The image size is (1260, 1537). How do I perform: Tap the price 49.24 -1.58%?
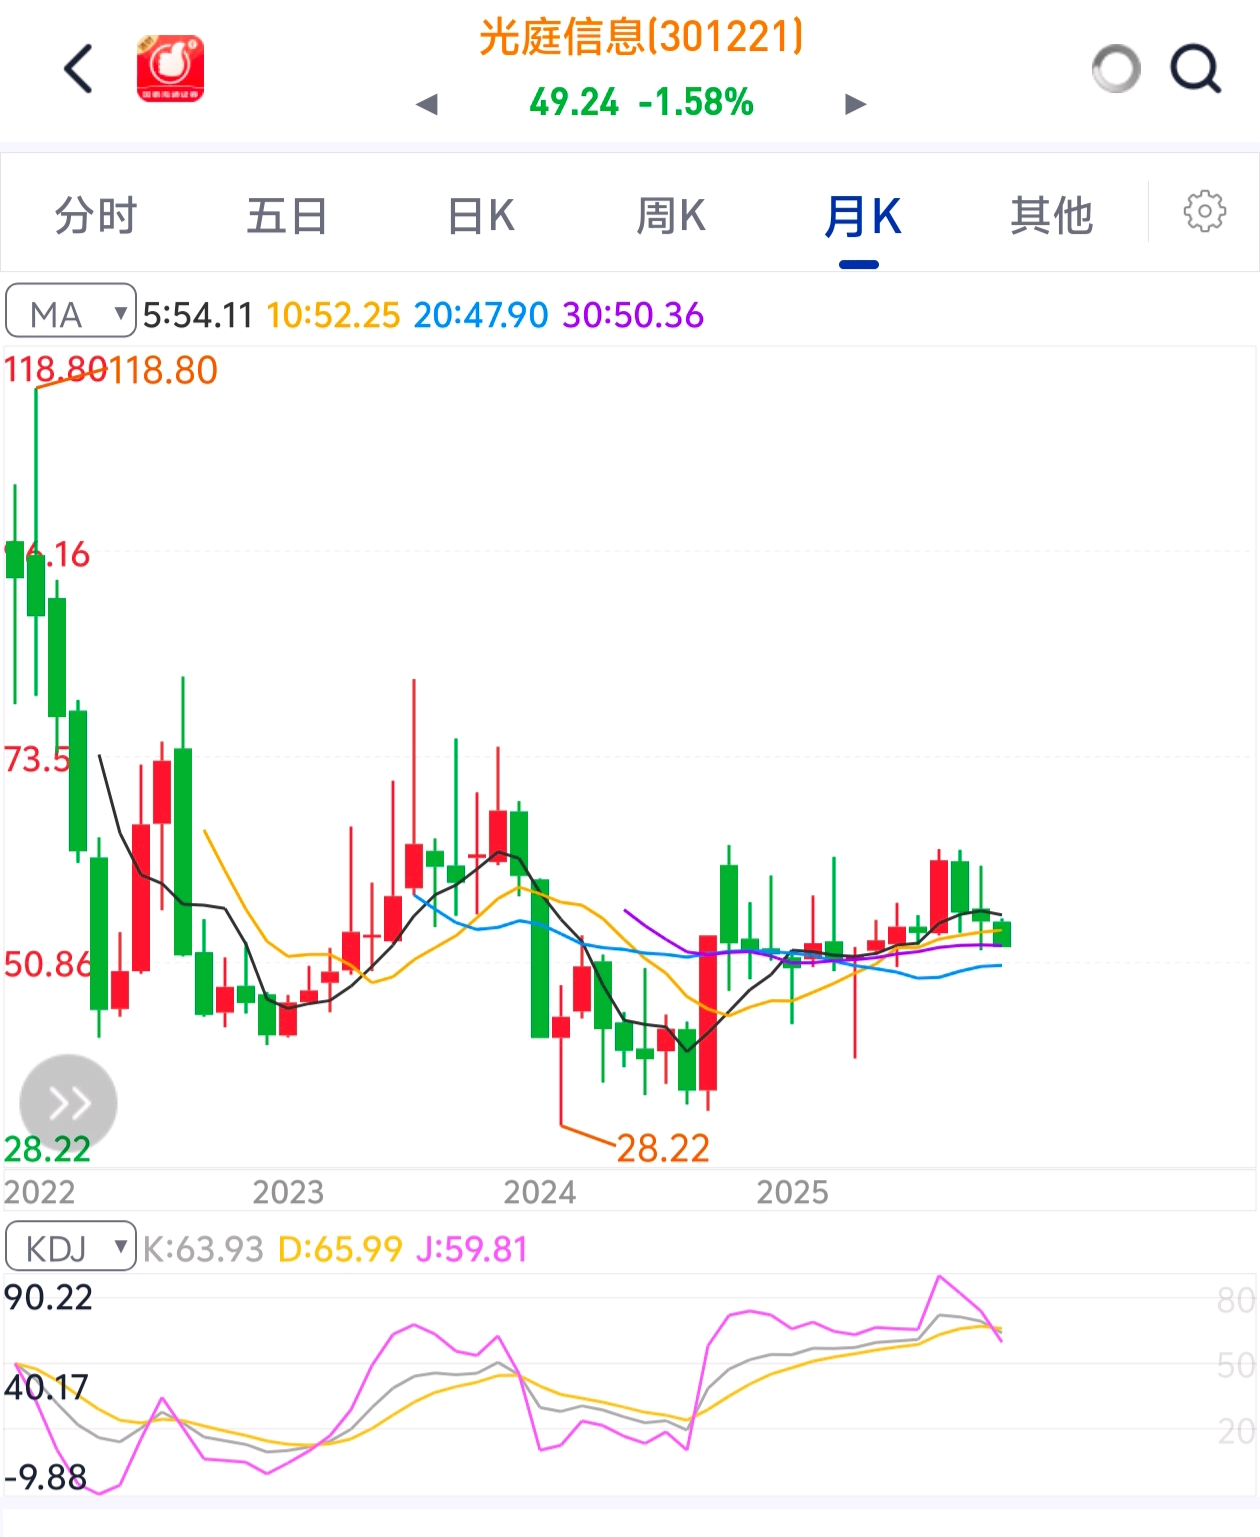click(x=641, y=102)
